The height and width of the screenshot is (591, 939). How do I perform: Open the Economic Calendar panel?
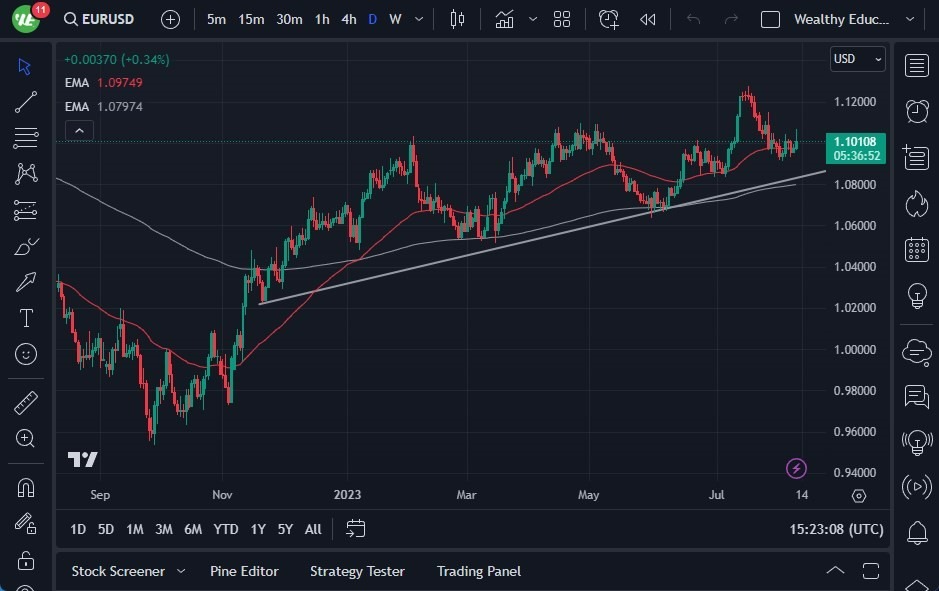pyautogui.click(x=917, y=249)
